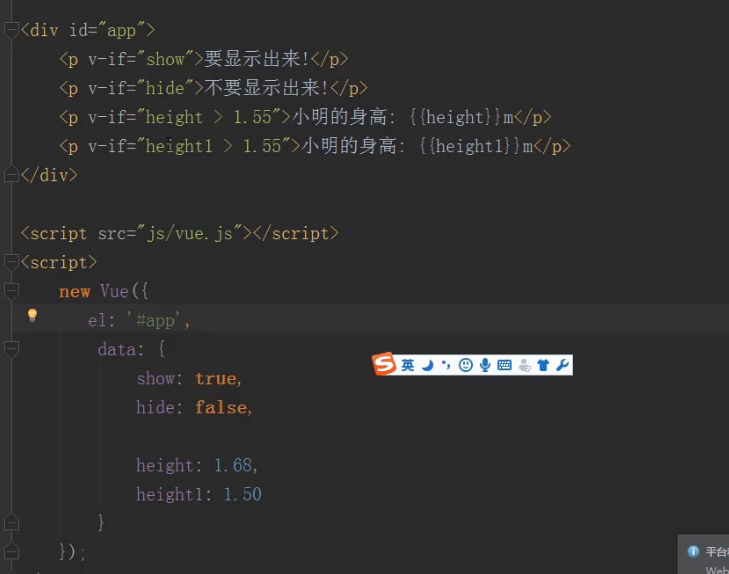
Task: Toggle the 英 Chinese/English input mode
Action: click(x=408, y=366)
